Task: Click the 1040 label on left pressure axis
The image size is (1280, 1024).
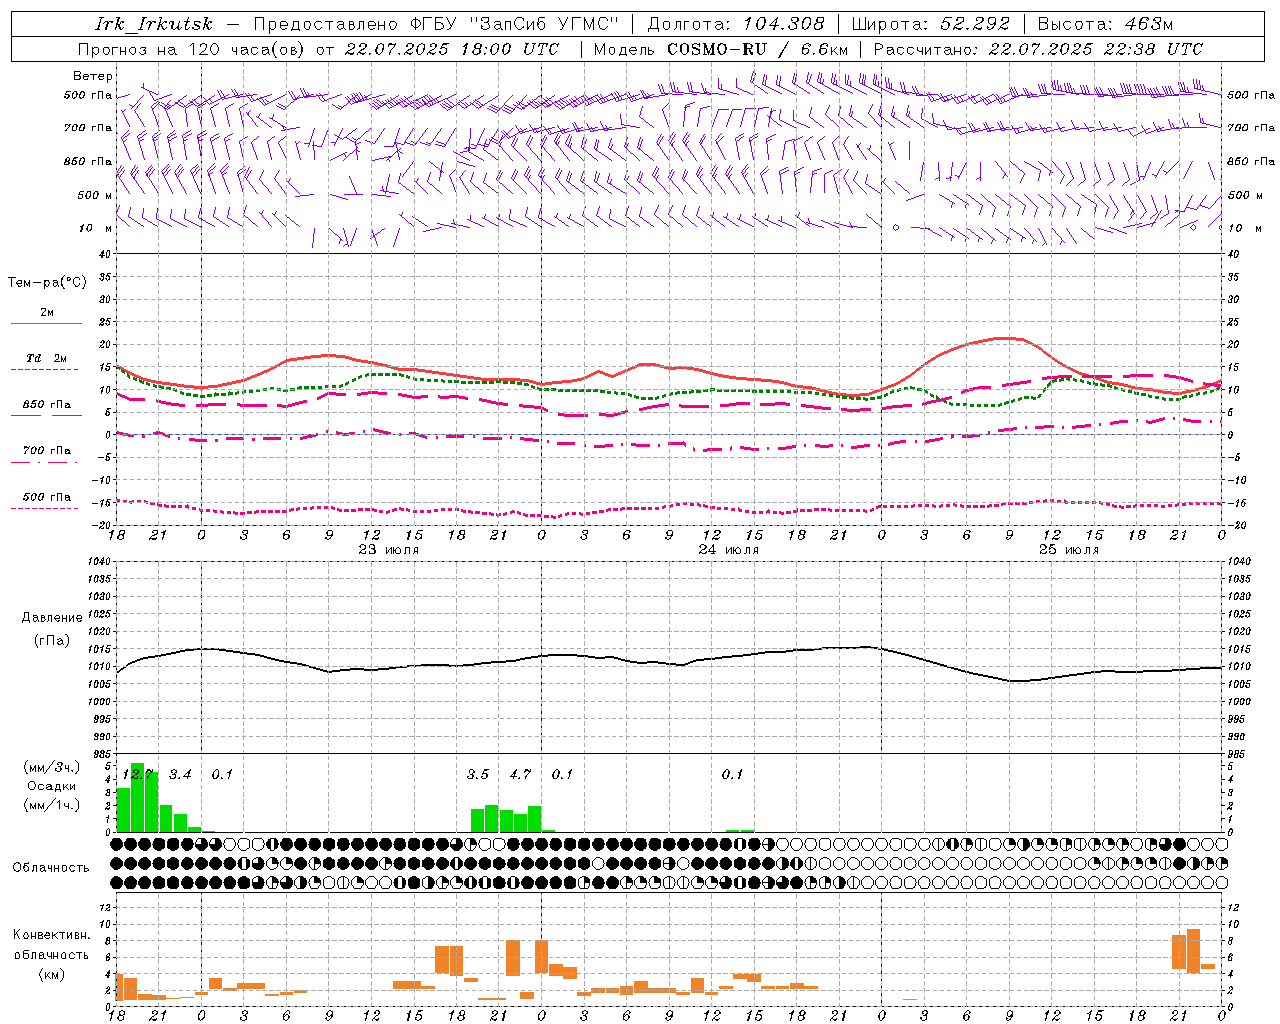Action: [97, 562]
